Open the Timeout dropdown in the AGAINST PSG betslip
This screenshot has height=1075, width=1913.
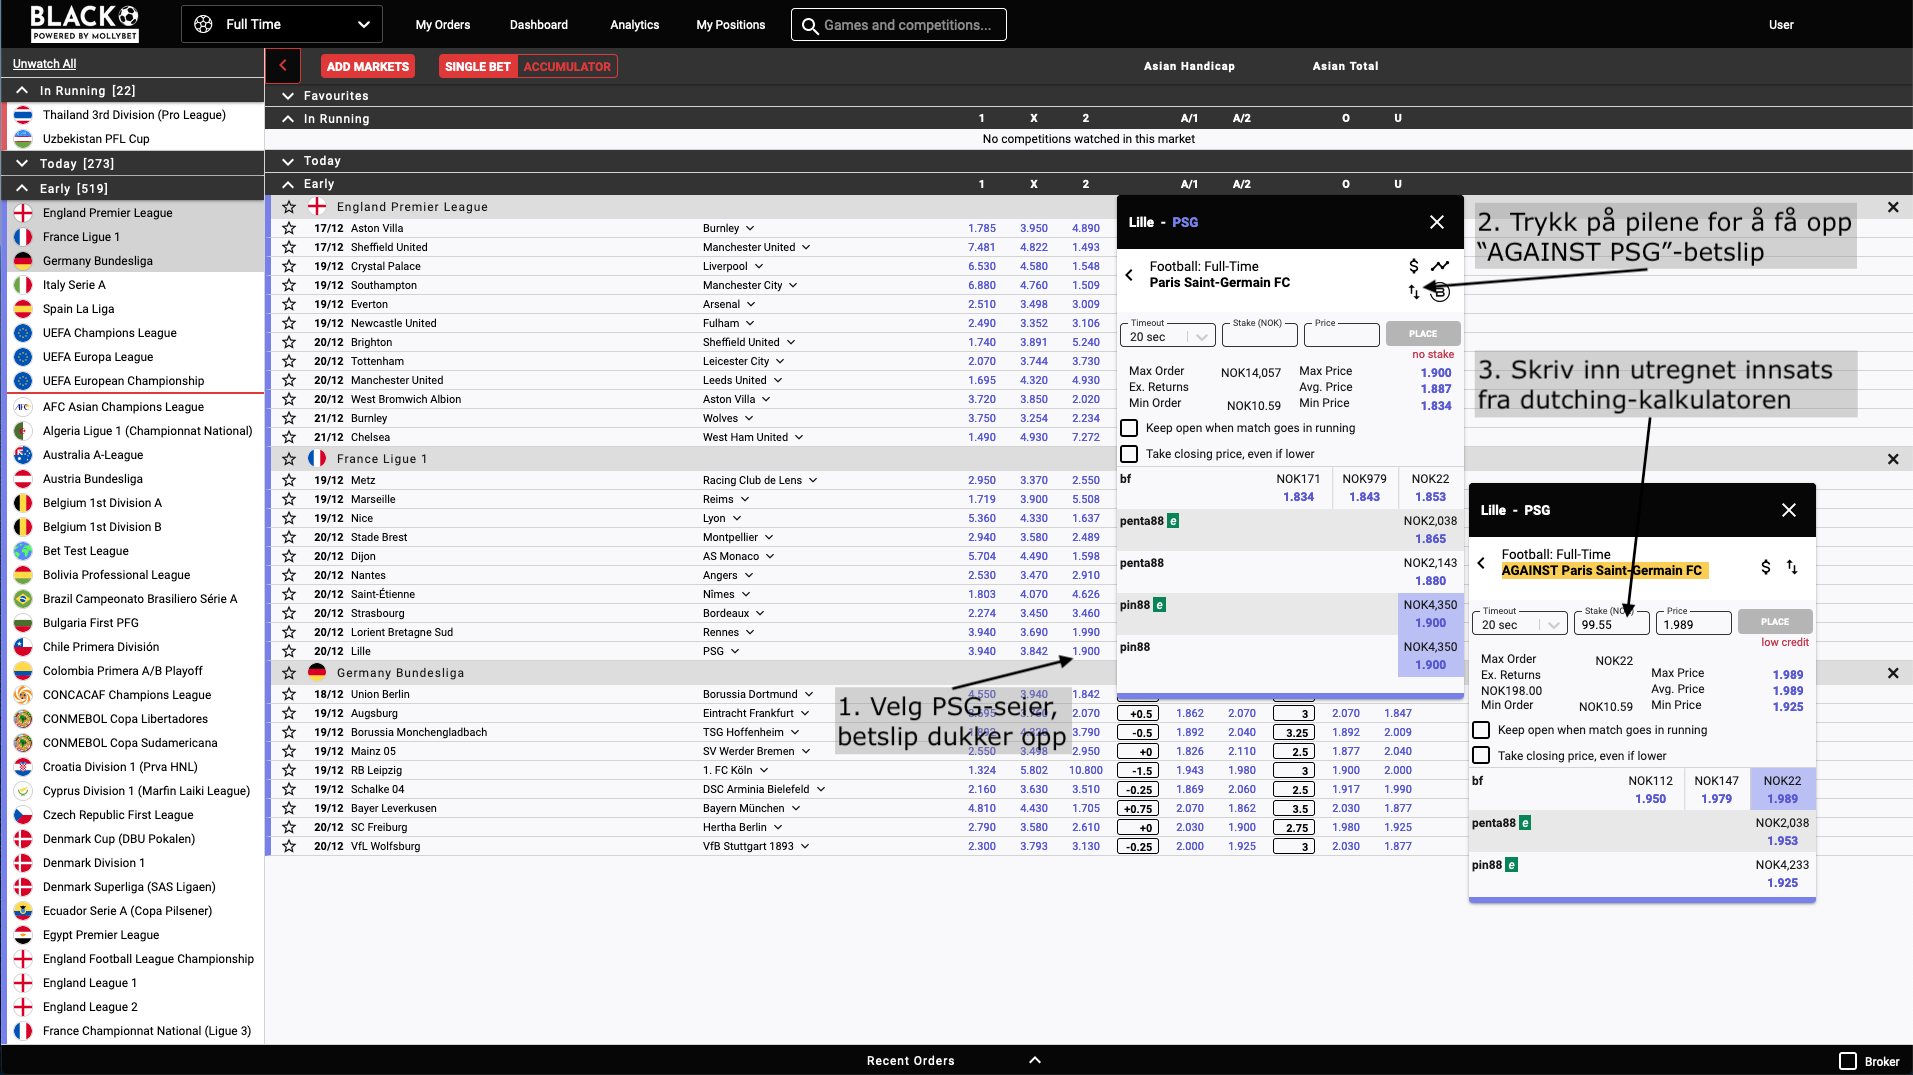1520,624
